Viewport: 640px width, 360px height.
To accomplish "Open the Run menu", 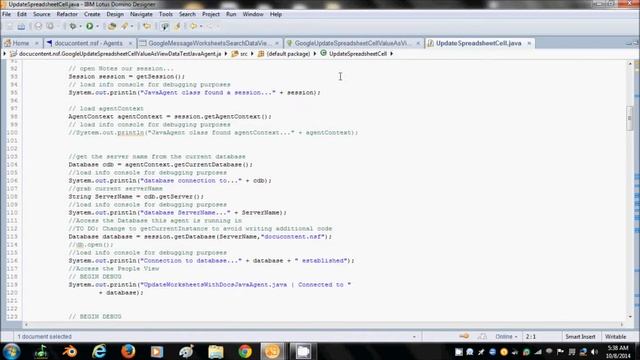I will click(231, 14).
